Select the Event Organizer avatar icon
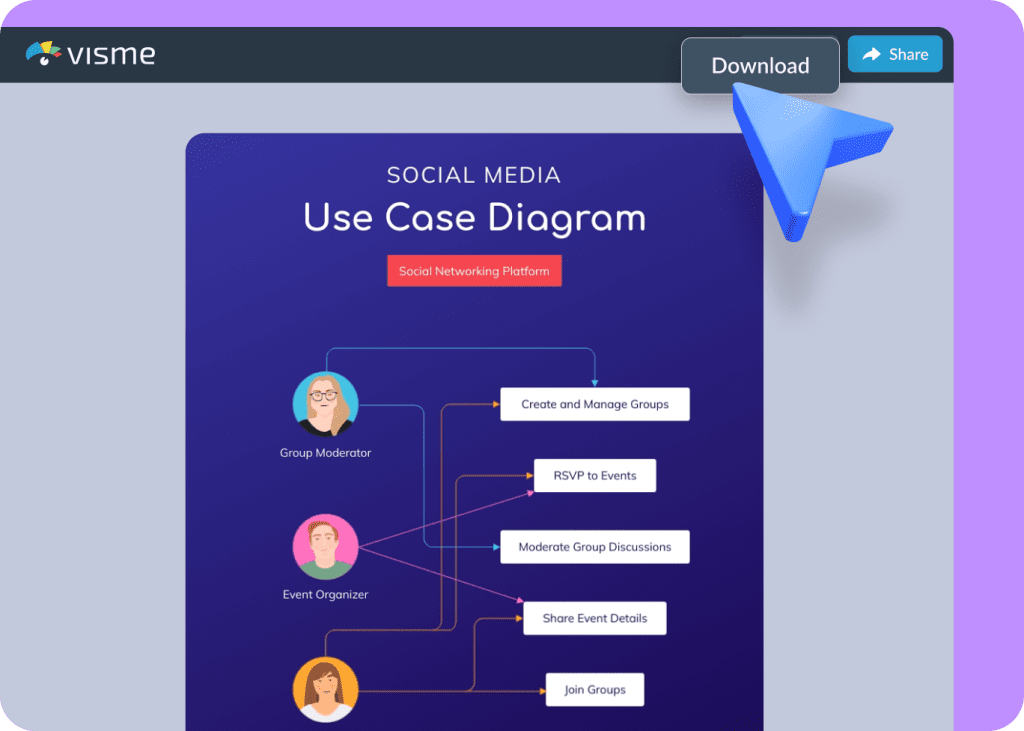The image size is (1024, 731). (325, 548)
